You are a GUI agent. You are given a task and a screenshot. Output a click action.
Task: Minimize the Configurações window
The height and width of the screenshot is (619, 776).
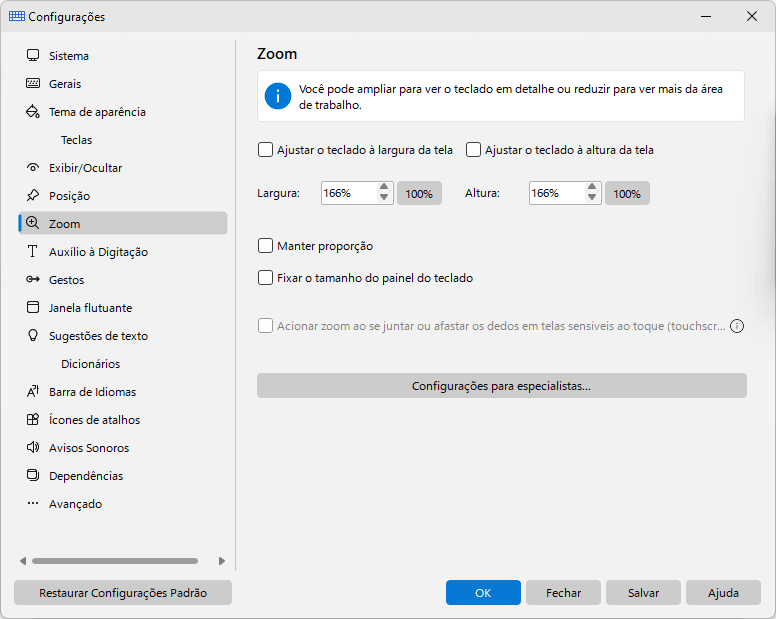706,16
